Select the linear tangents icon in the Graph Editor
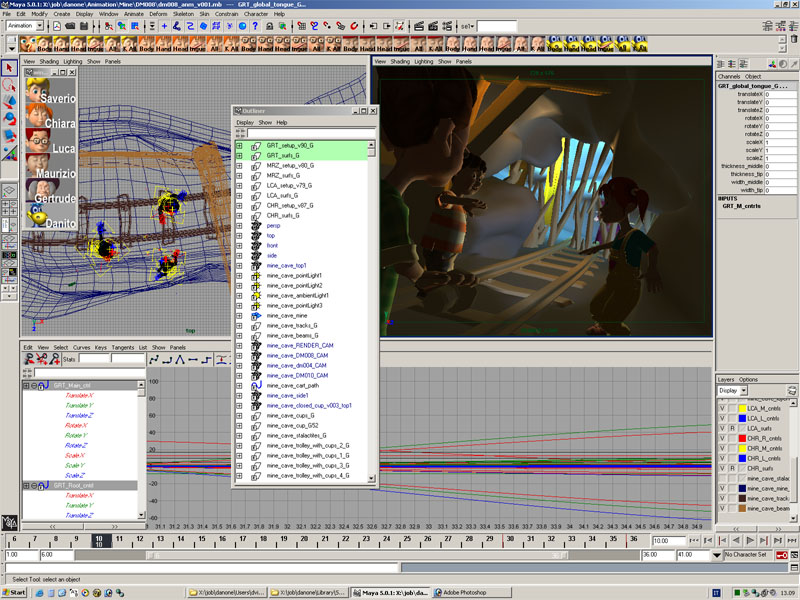Image resolution: width=800 pixels, height=600 pixels. (x=180, y=360)
